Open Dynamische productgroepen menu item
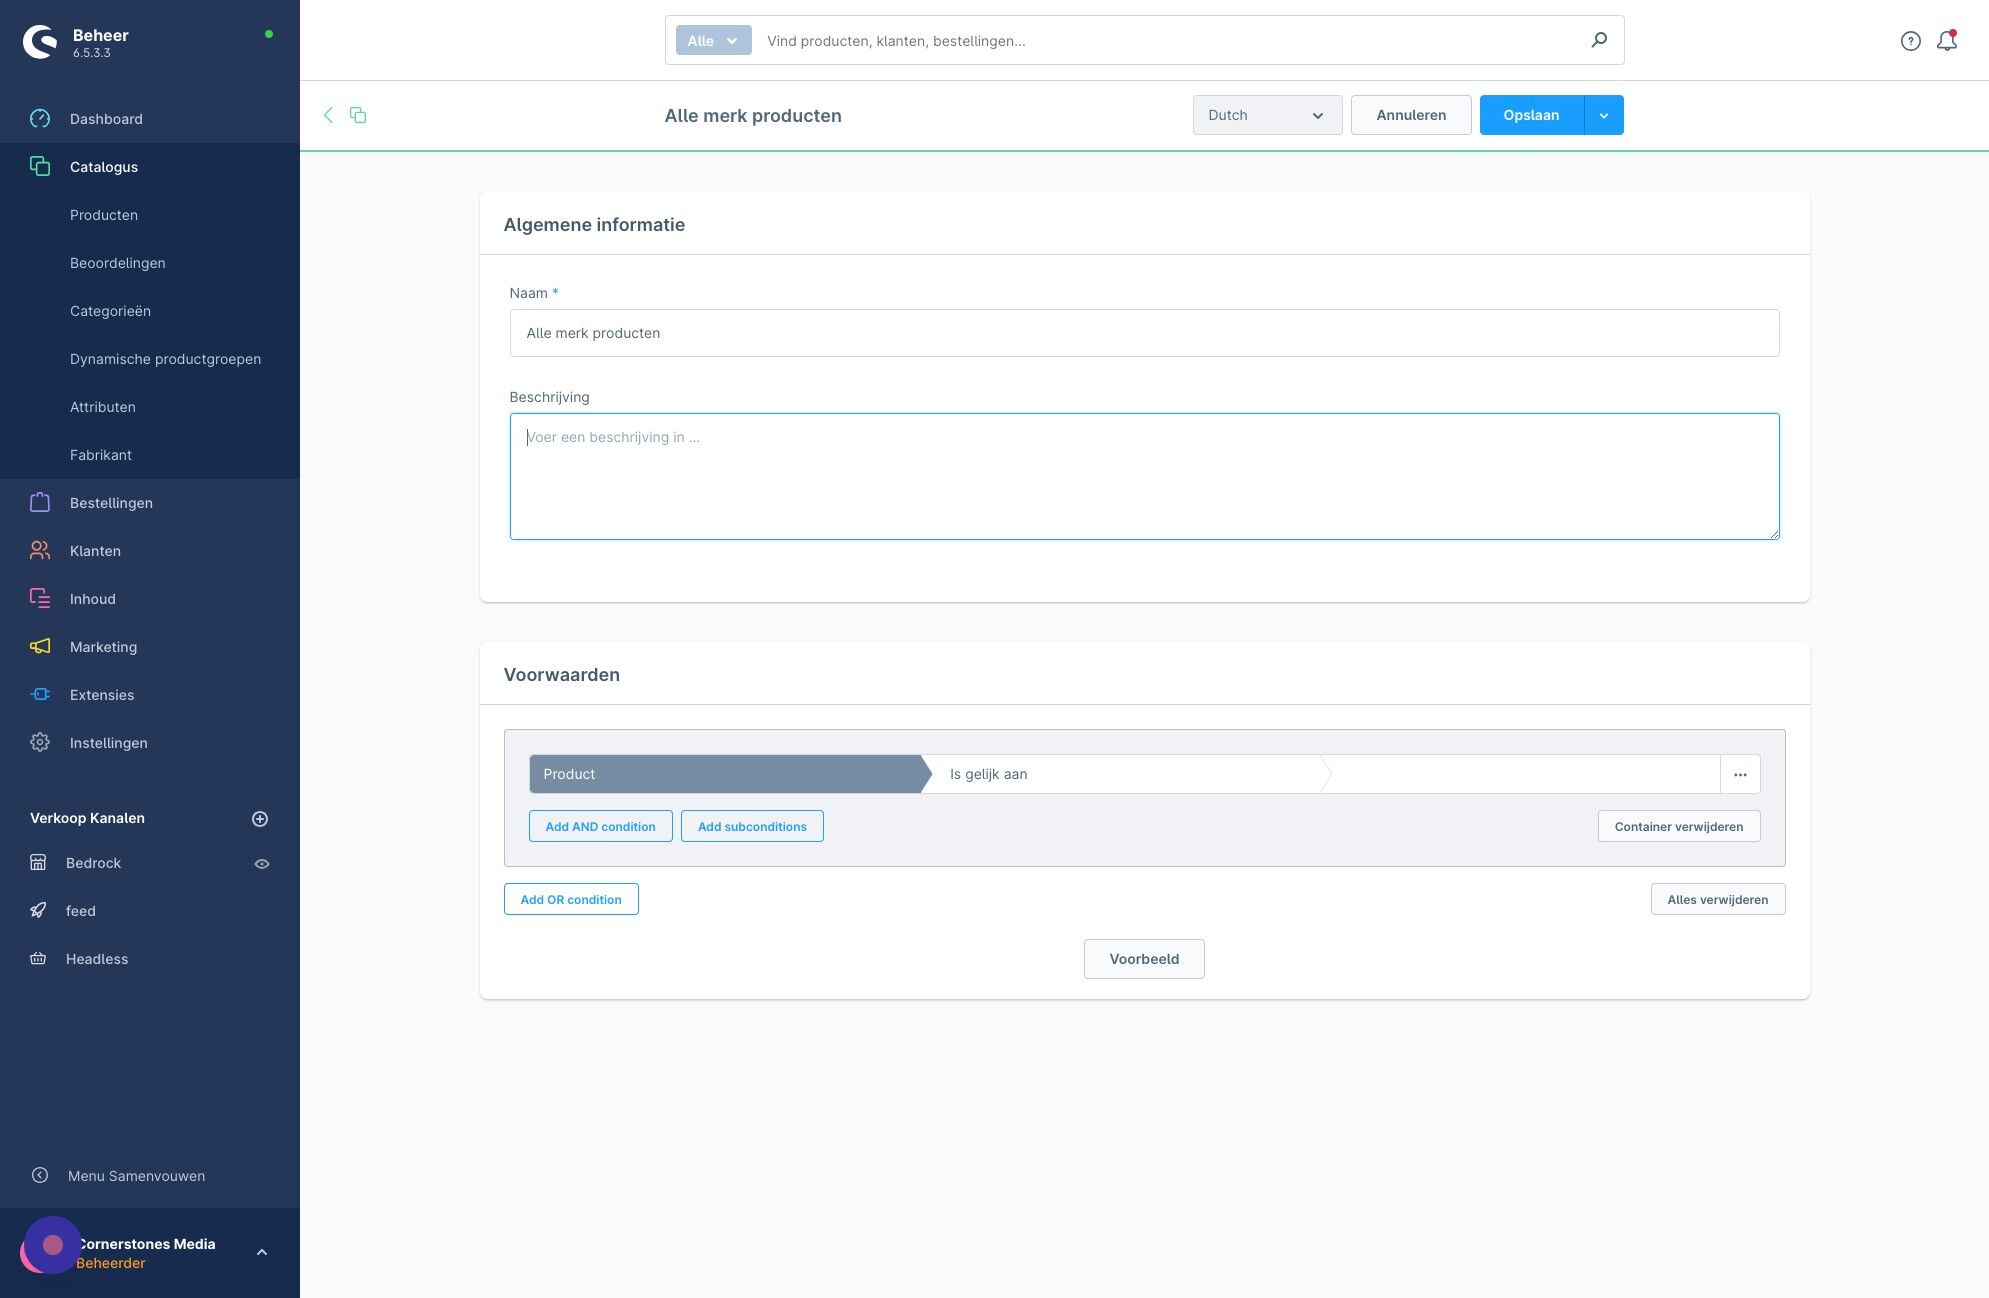Image resolution: width=1989 pixels, height=1298 pixels. click(165, 359)
